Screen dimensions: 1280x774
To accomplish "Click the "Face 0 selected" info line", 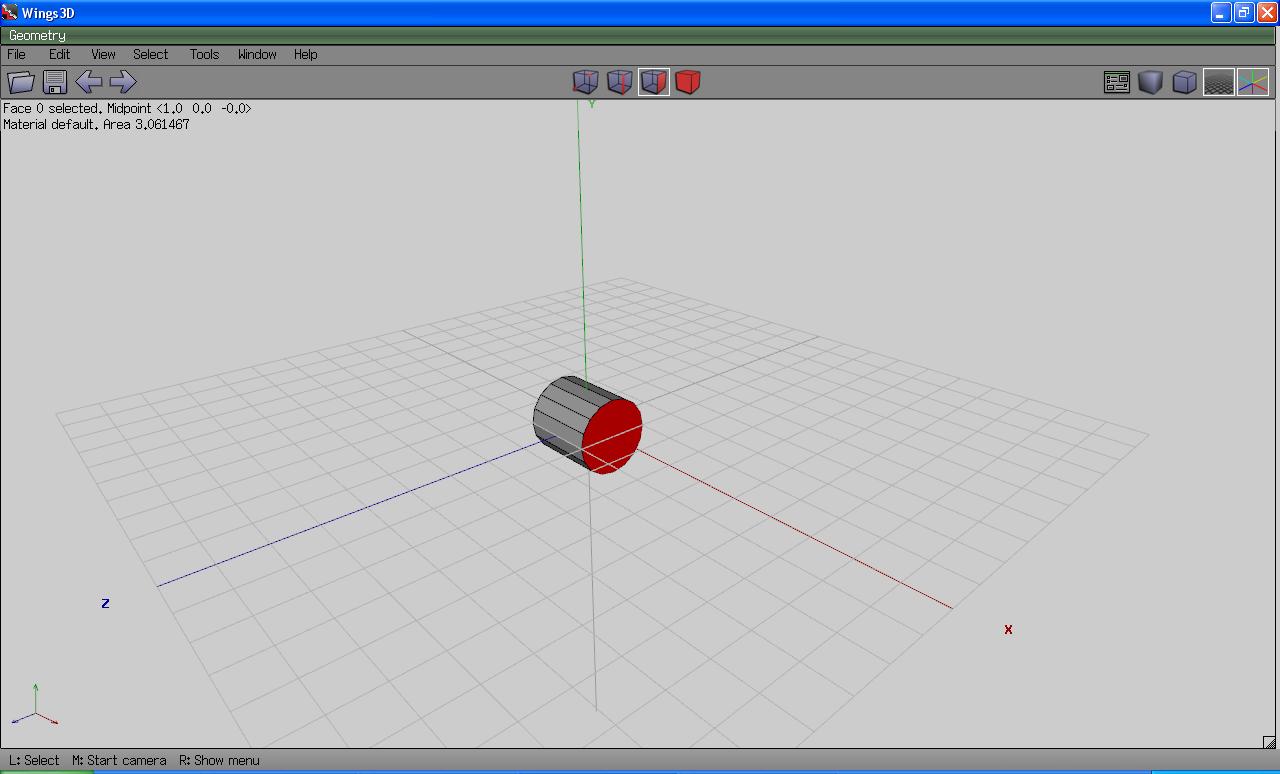I will point(127,108).
